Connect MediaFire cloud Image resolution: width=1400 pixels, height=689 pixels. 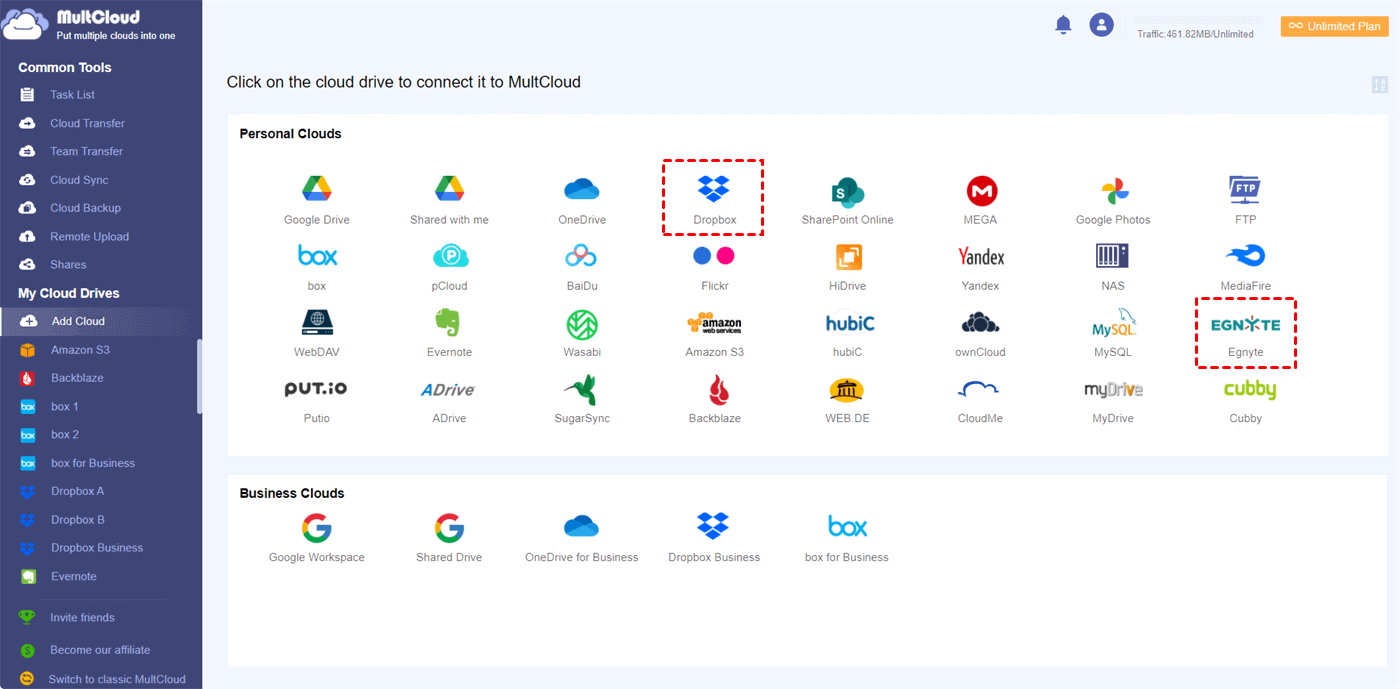coord(1245,267)
